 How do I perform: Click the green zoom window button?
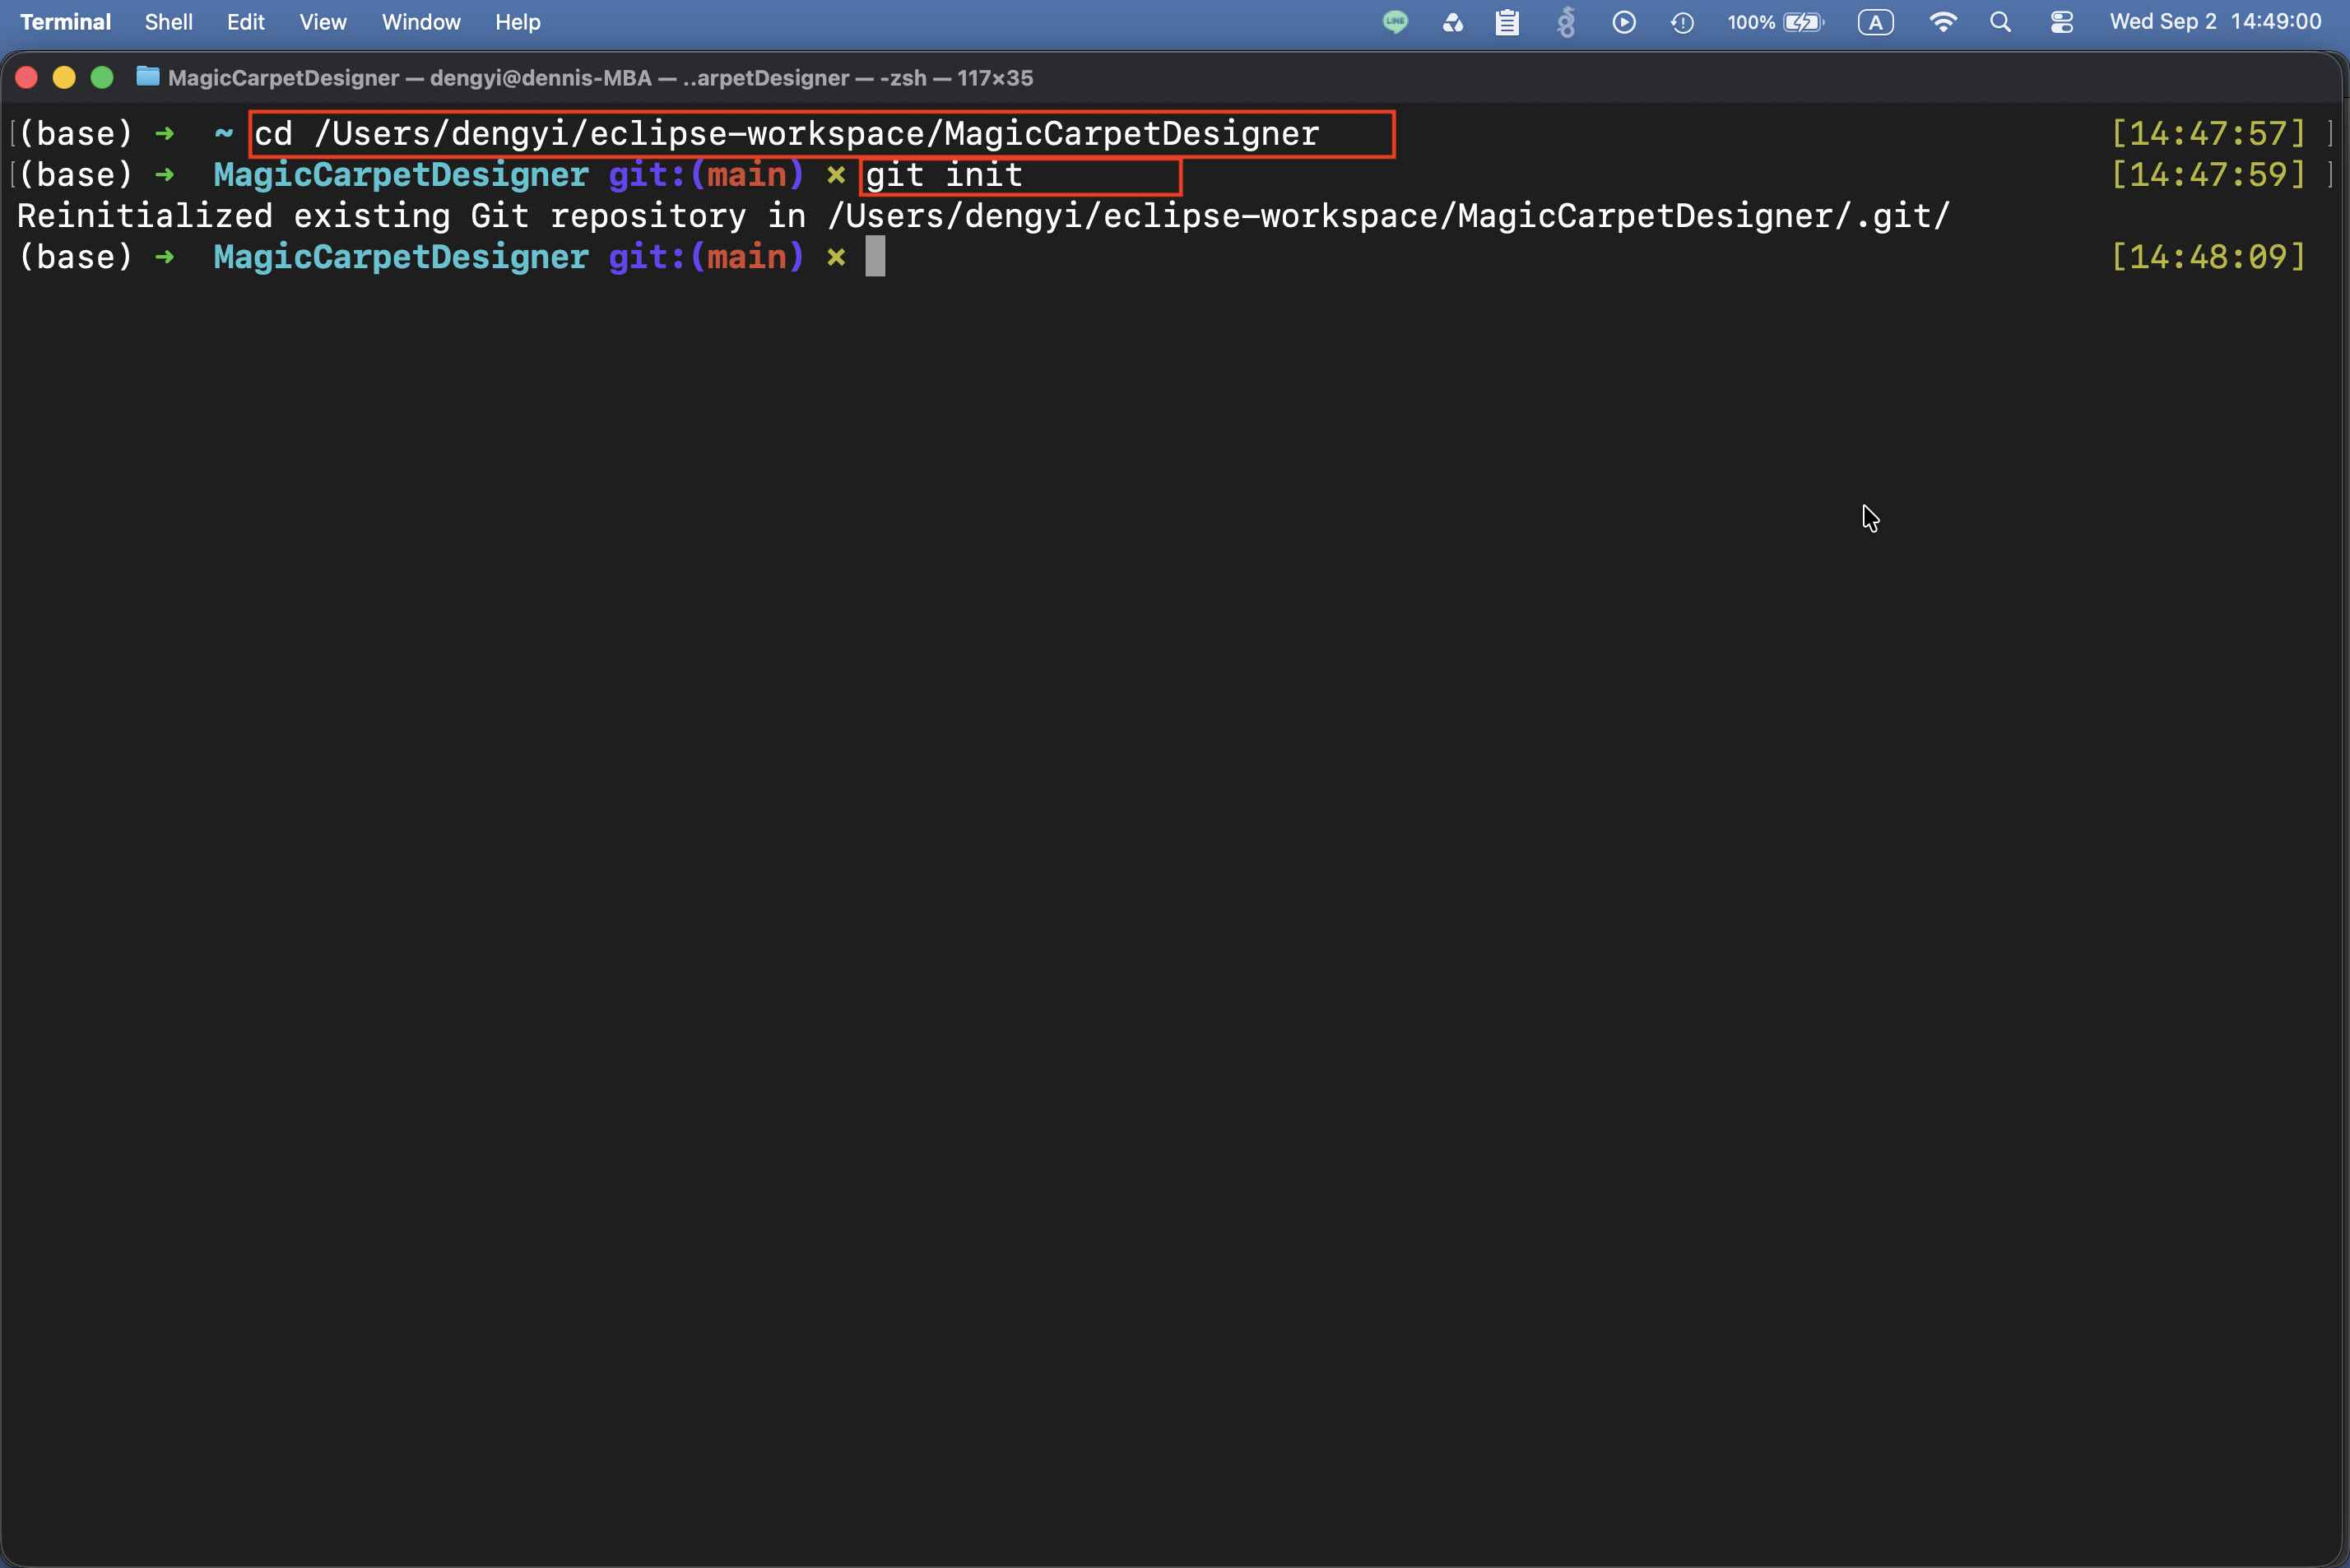[102, 77]
